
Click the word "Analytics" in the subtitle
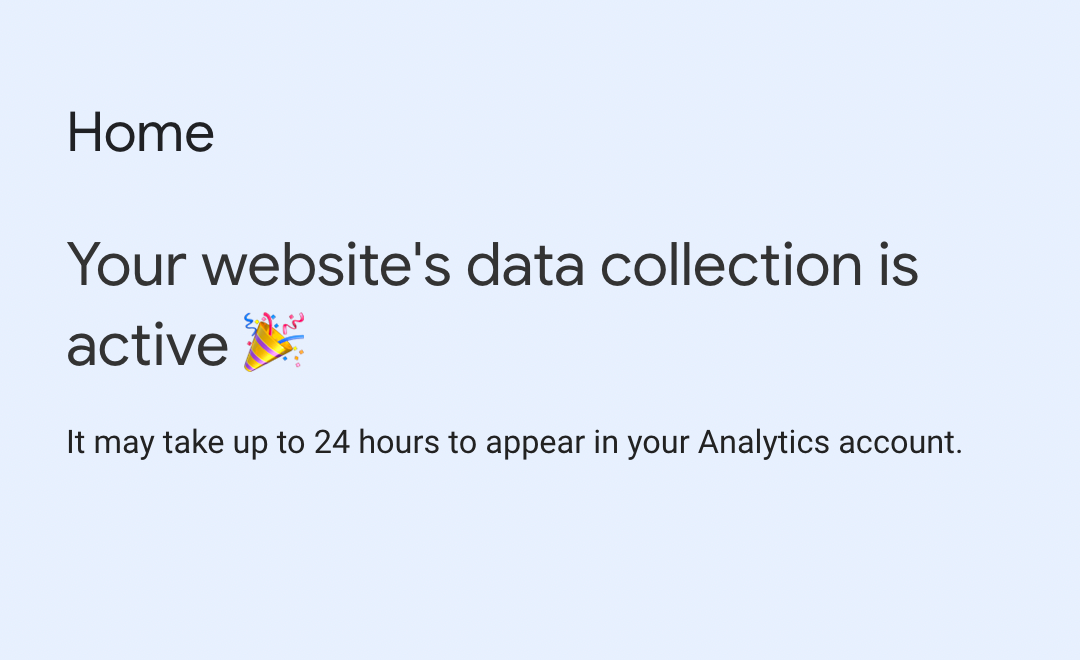point(764,444)
